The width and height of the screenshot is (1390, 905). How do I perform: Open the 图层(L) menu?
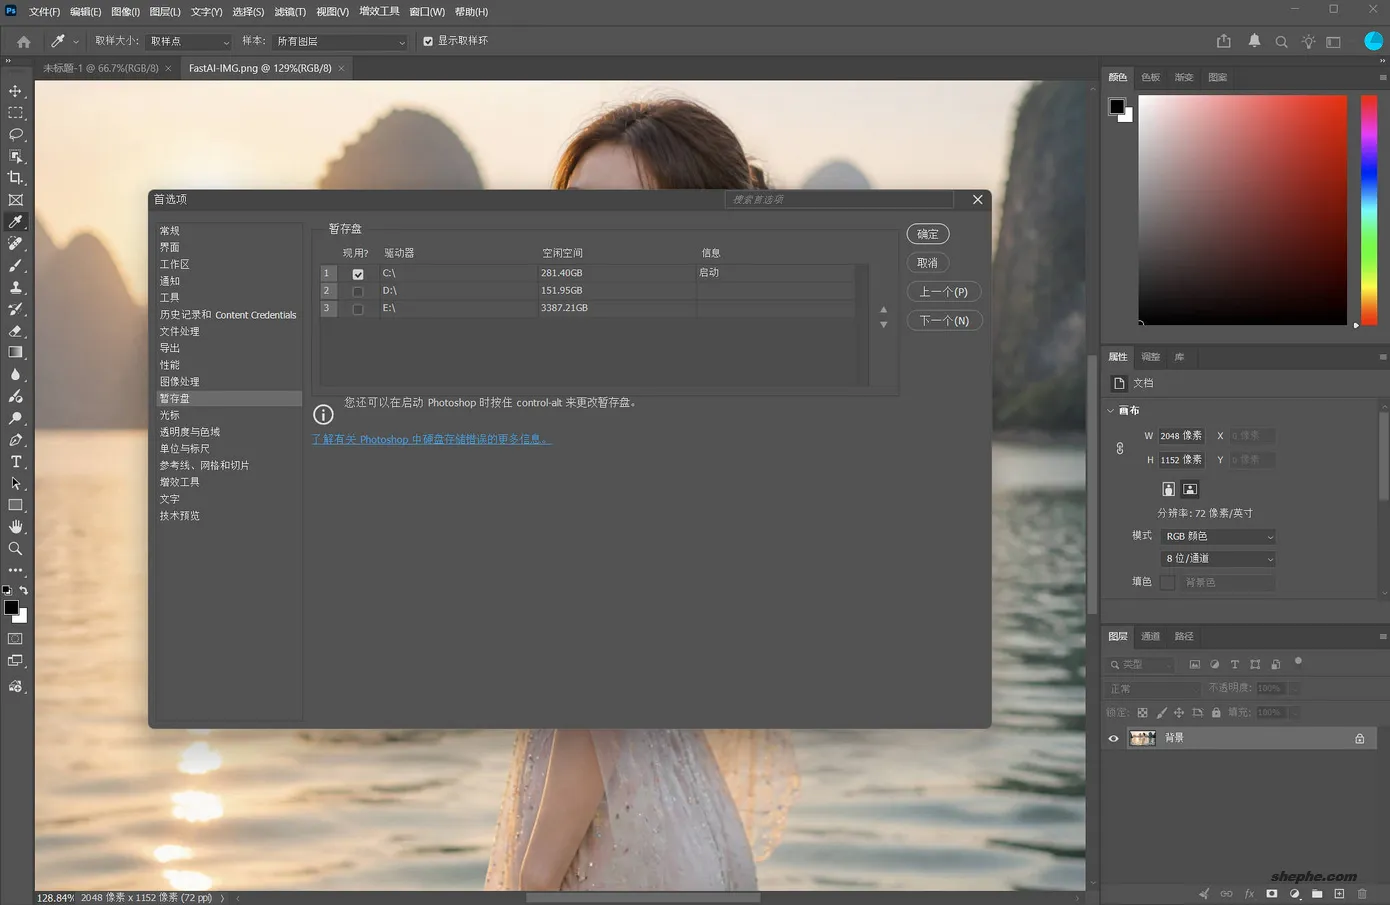(x=165, y=12)
